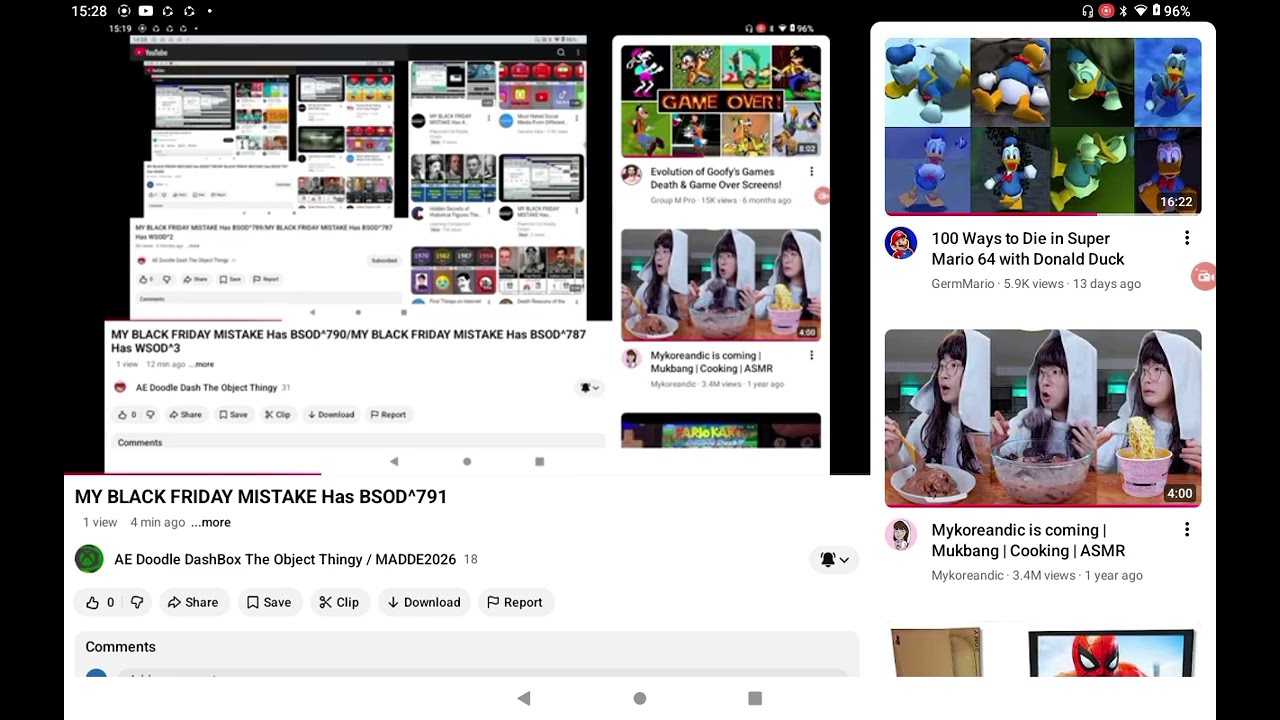Open Mykoreandic channel avatar in the sidebar
Image resolution: width=1280 pixels, height=720 pixels.
point(901,535)
